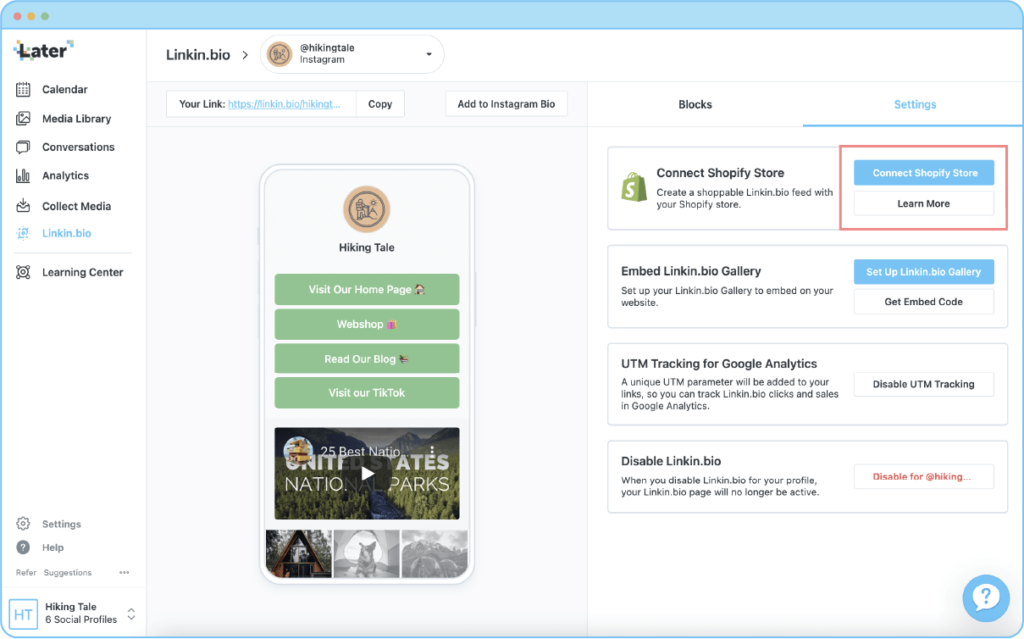
Task: Click Visit our TikTok preview button
Action: tap(367, 393)
